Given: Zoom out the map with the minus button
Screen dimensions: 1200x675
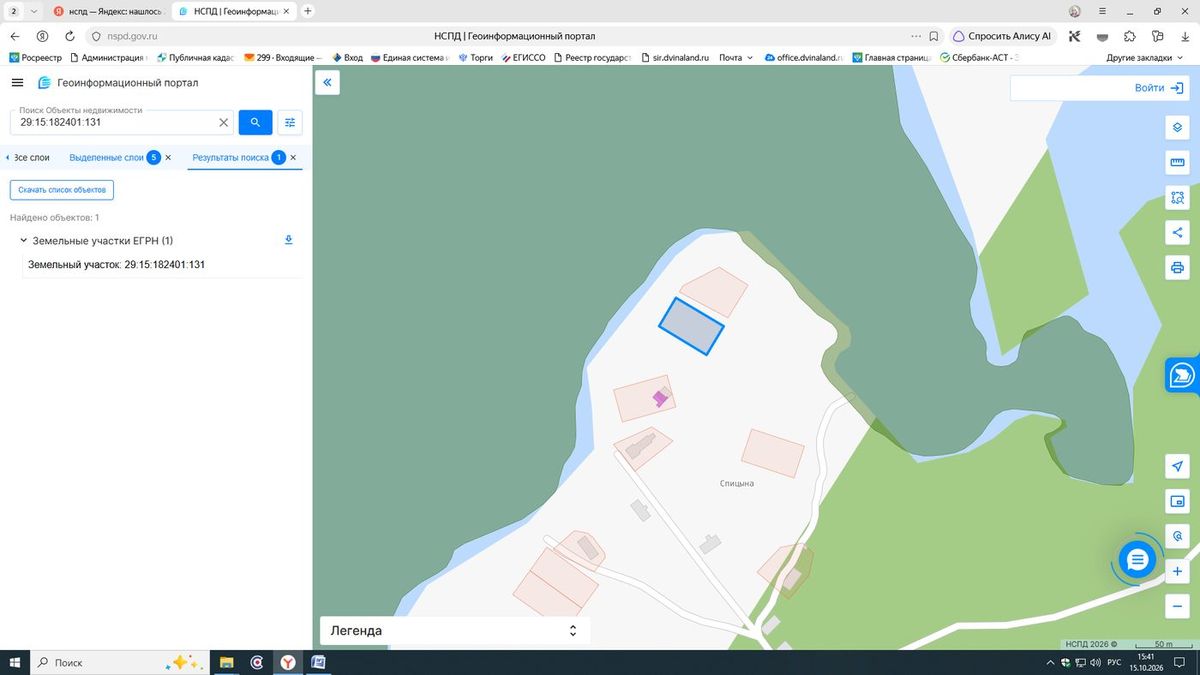Looking at the screenshot, I should pos(1177,606).
